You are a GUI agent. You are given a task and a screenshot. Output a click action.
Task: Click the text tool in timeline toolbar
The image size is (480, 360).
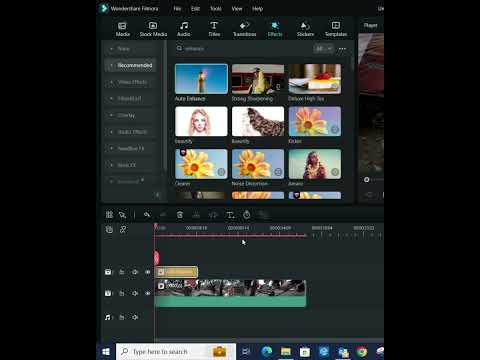pos(230,215)
